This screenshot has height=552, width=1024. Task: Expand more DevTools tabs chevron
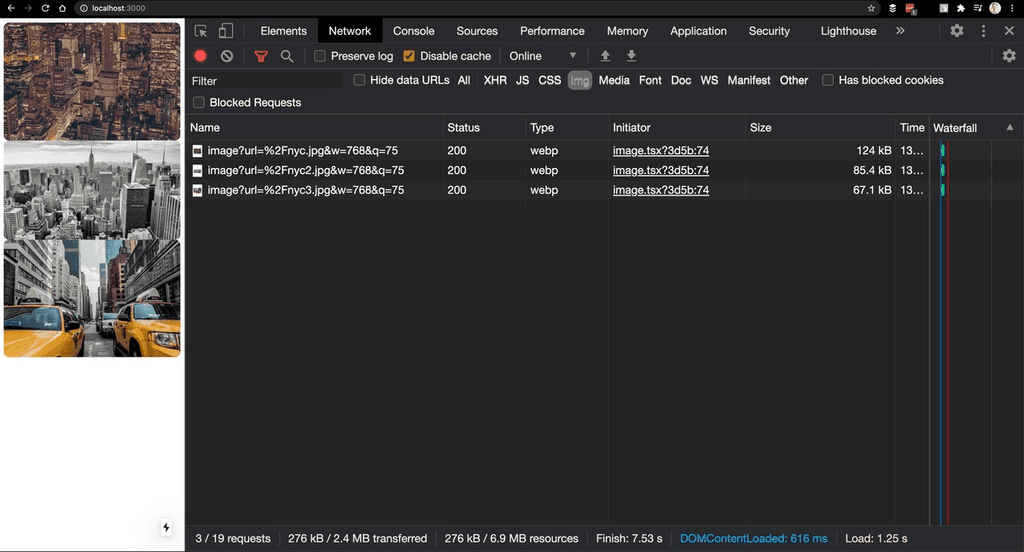(x=900, y=31)
